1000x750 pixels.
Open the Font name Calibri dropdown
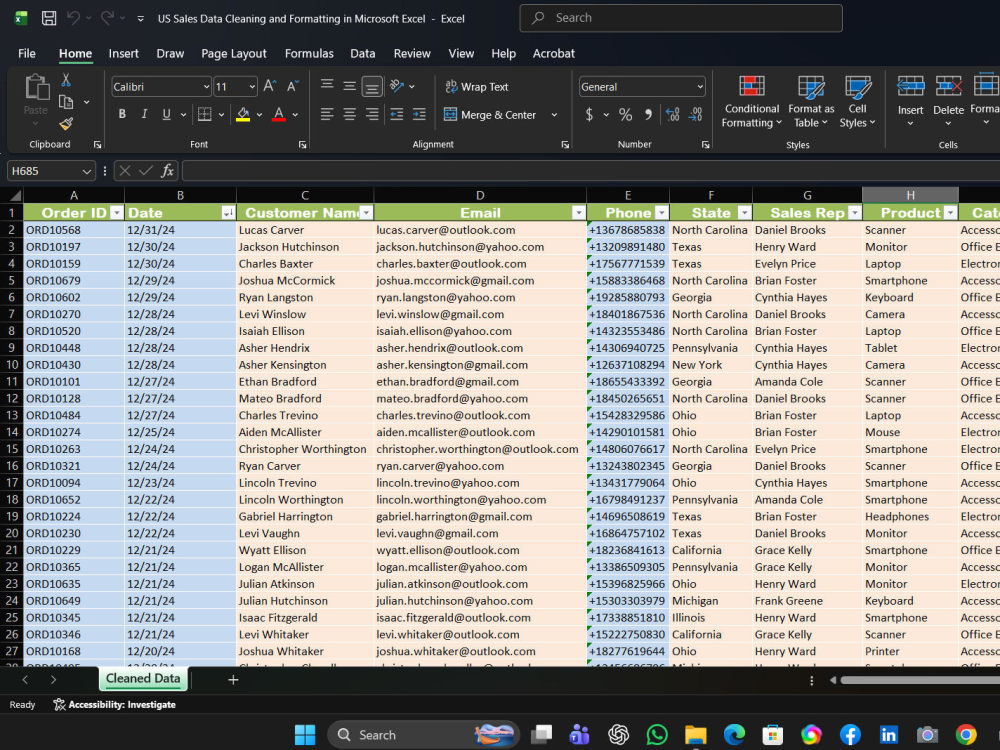click(x=207, y=86)
